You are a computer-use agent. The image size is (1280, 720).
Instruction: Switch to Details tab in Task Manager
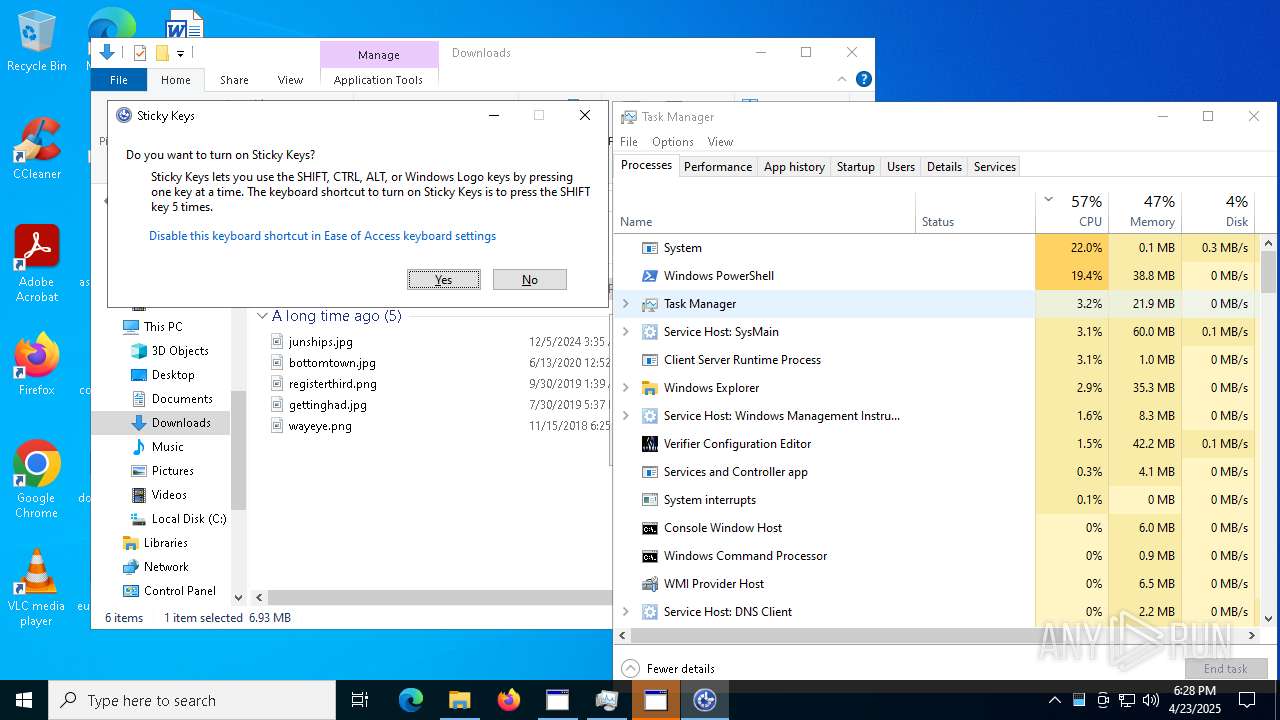944,167
